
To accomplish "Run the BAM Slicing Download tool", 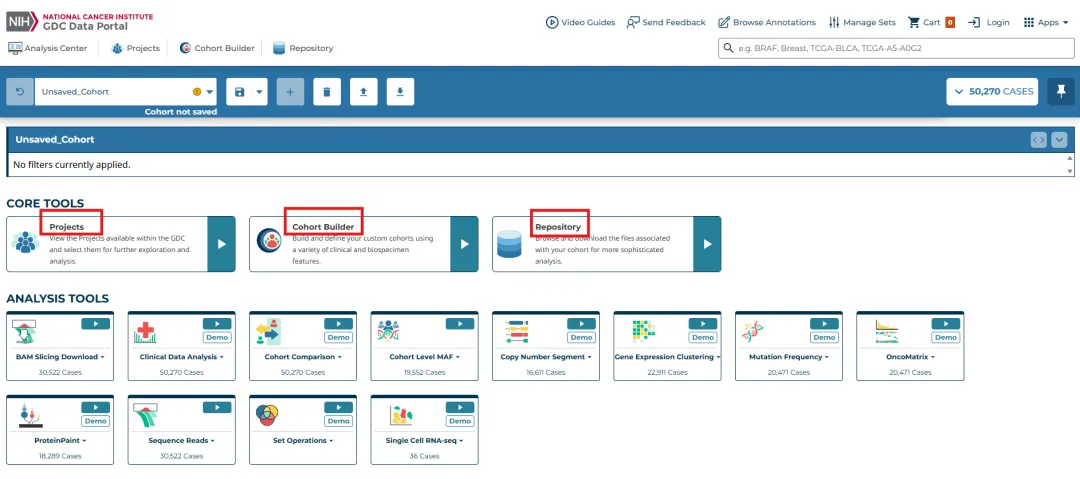I will point(95,323).
